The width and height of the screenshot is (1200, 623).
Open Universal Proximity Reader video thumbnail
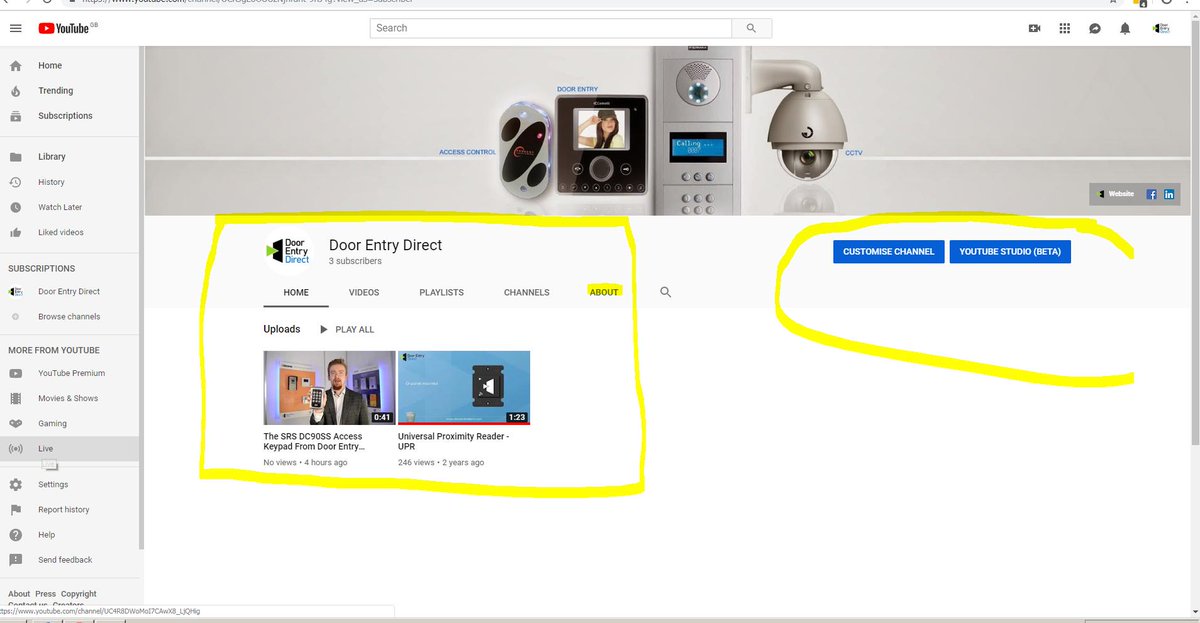coord(464,388)
